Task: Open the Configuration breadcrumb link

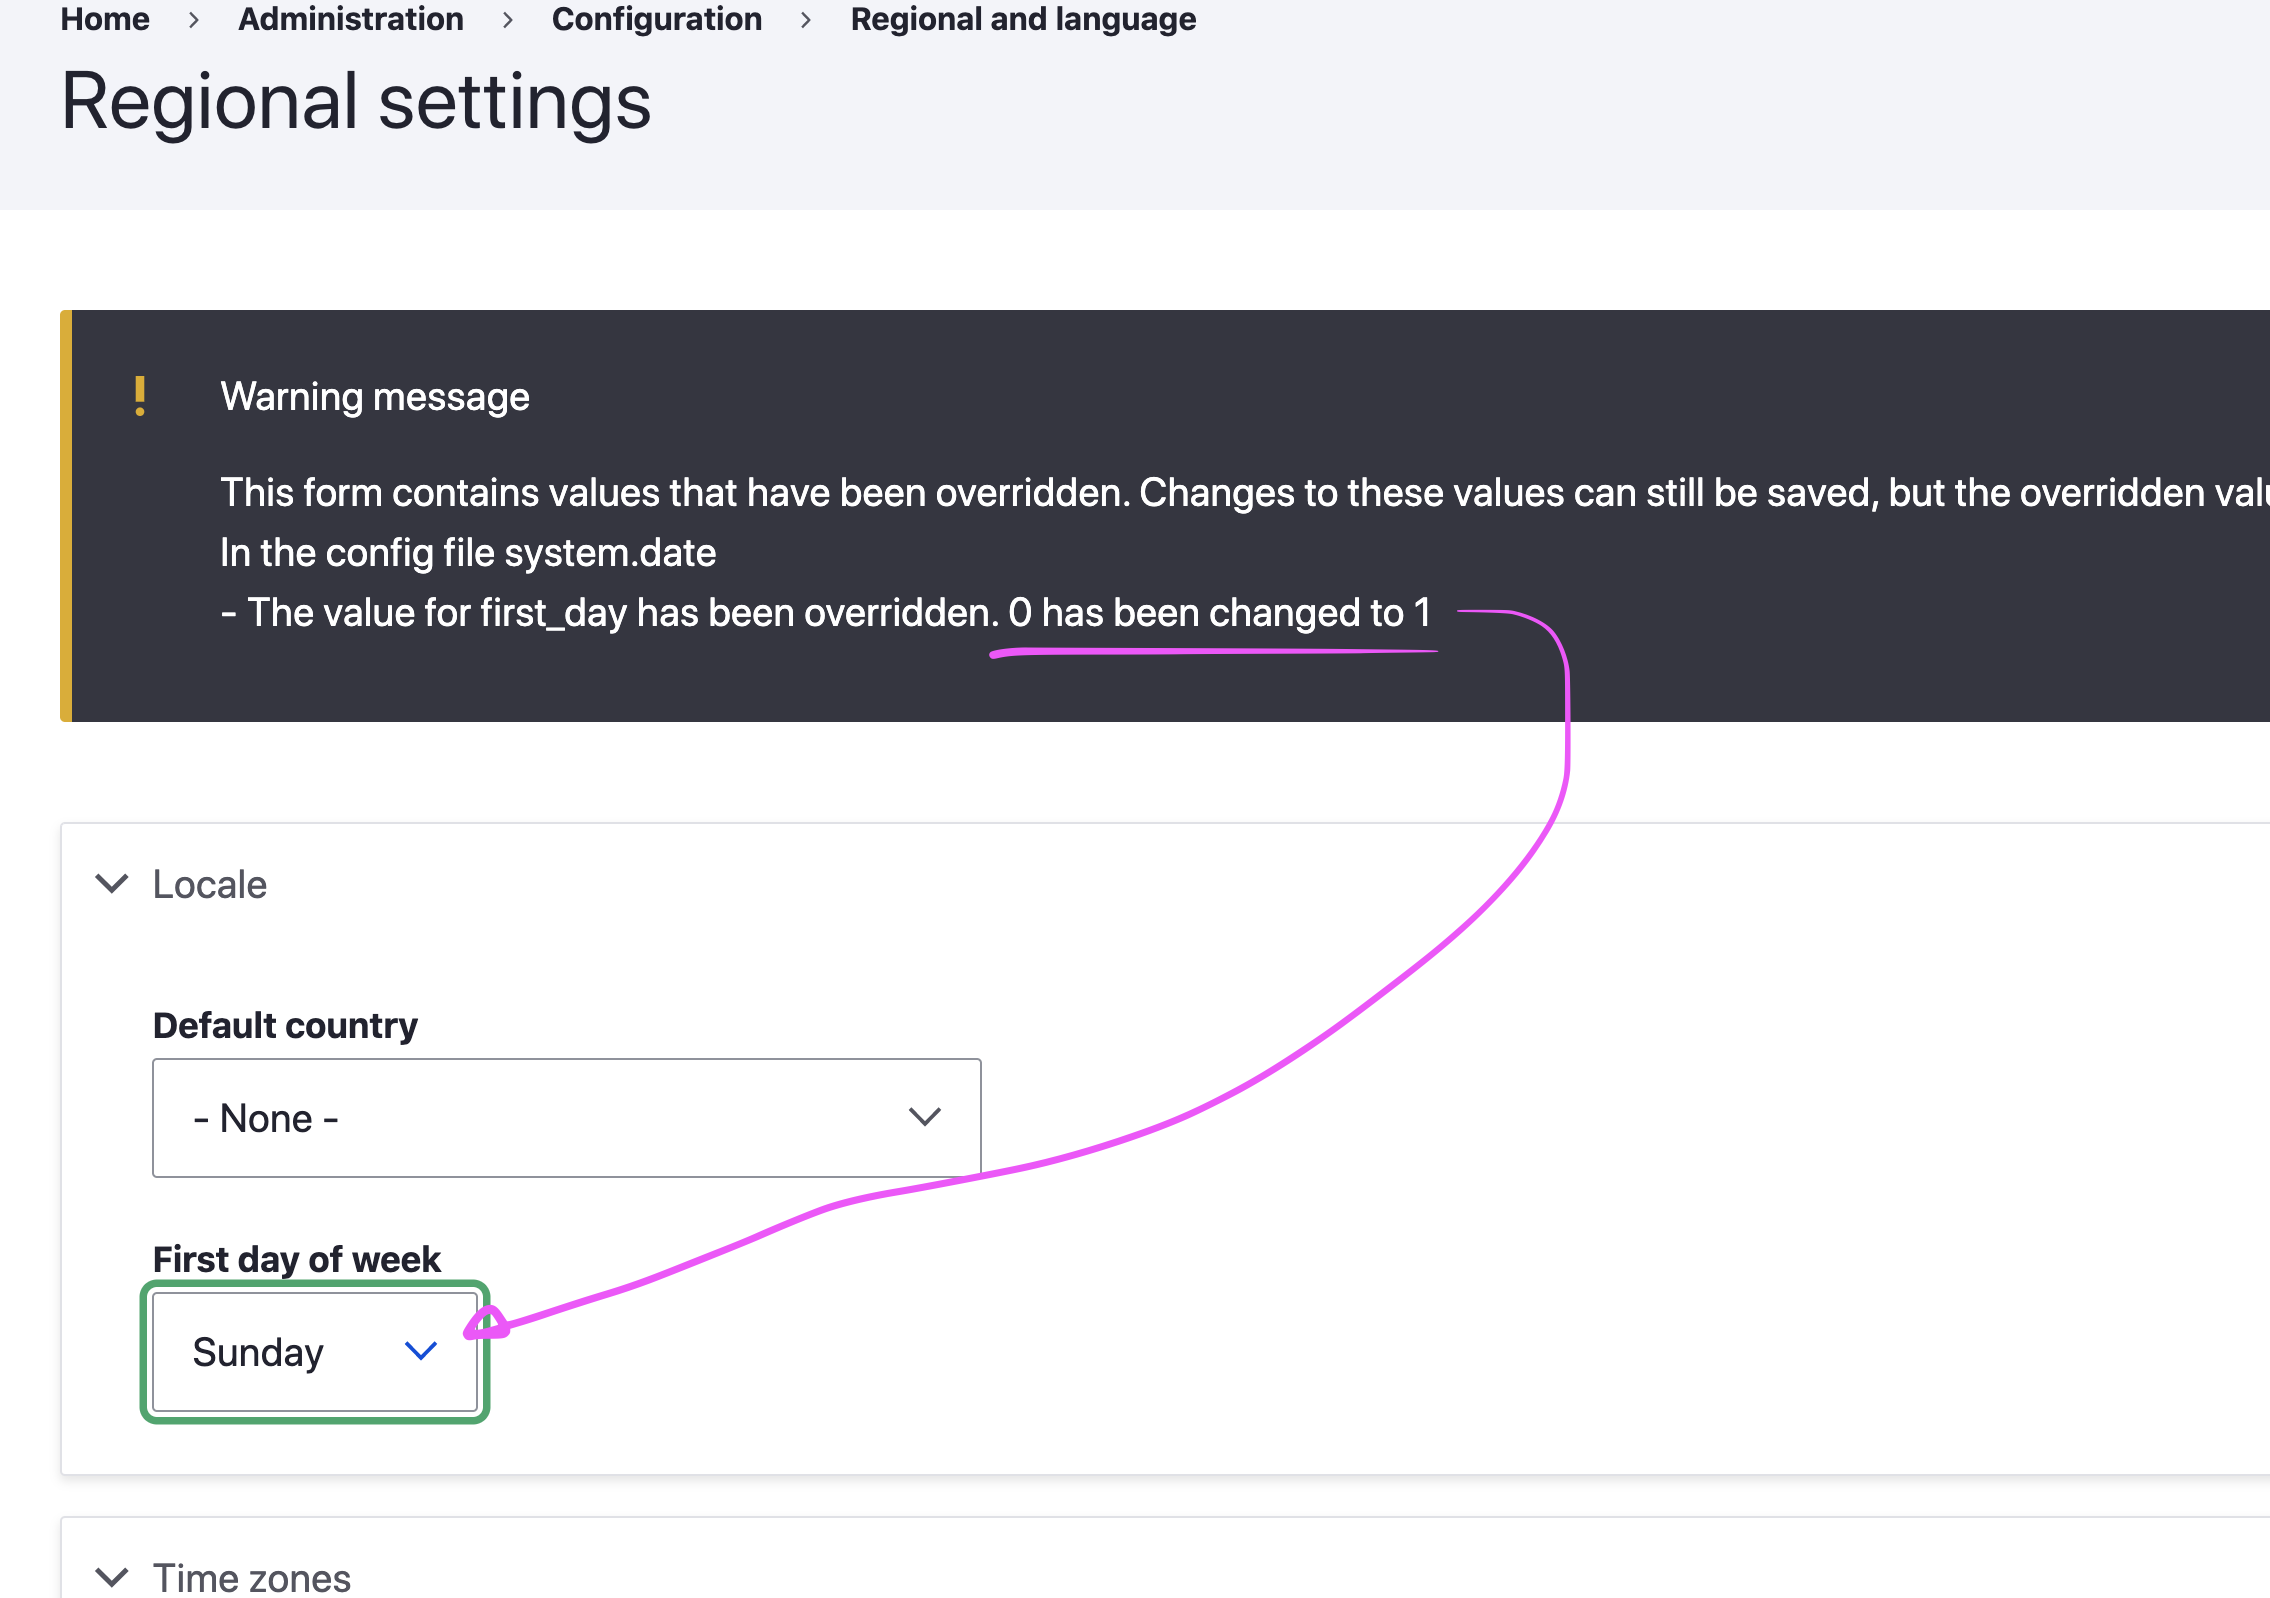Action: [x=657, y=19]
